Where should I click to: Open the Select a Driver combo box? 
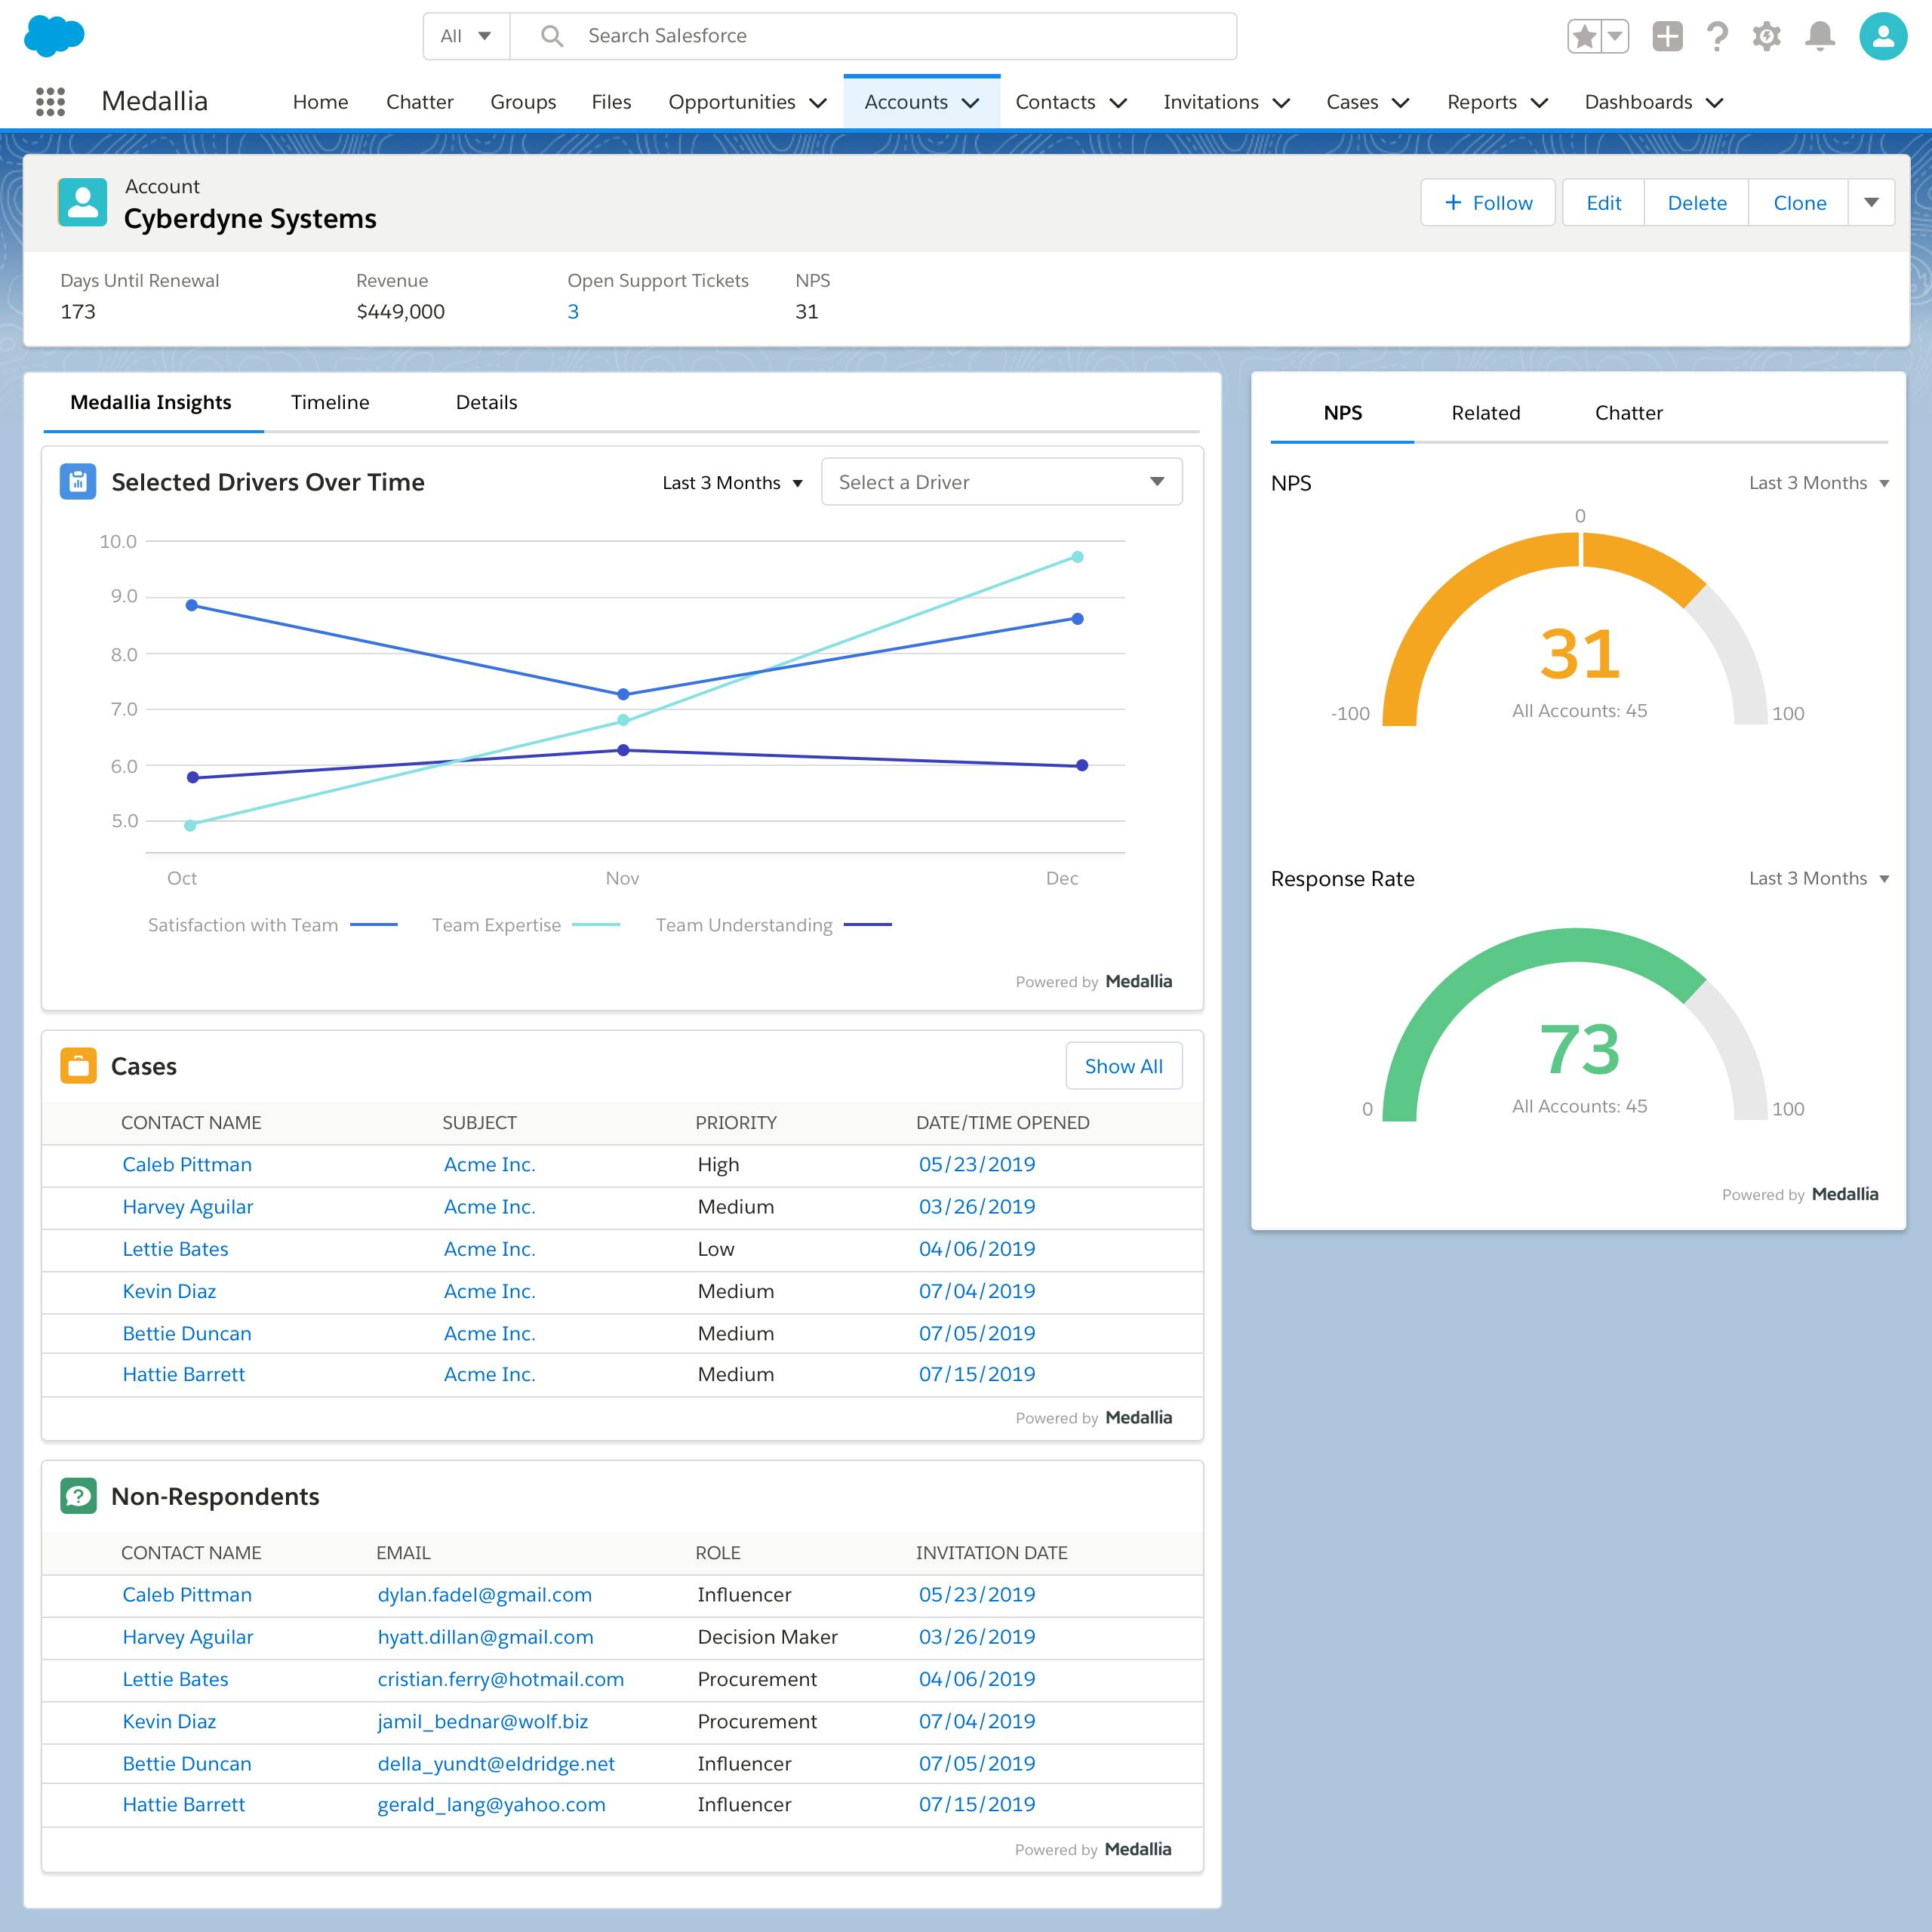point(1001,482)
